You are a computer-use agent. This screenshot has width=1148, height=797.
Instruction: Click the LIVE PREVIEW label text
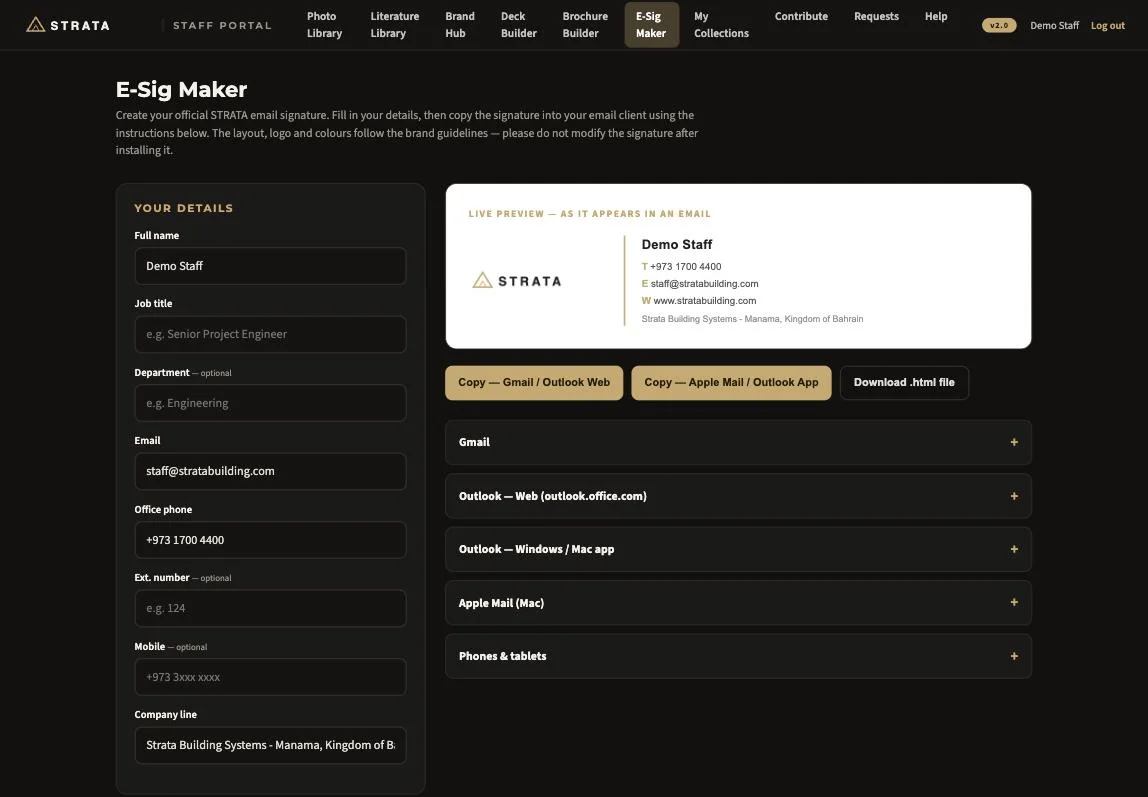pyautogui.click(x=589, y=214)
